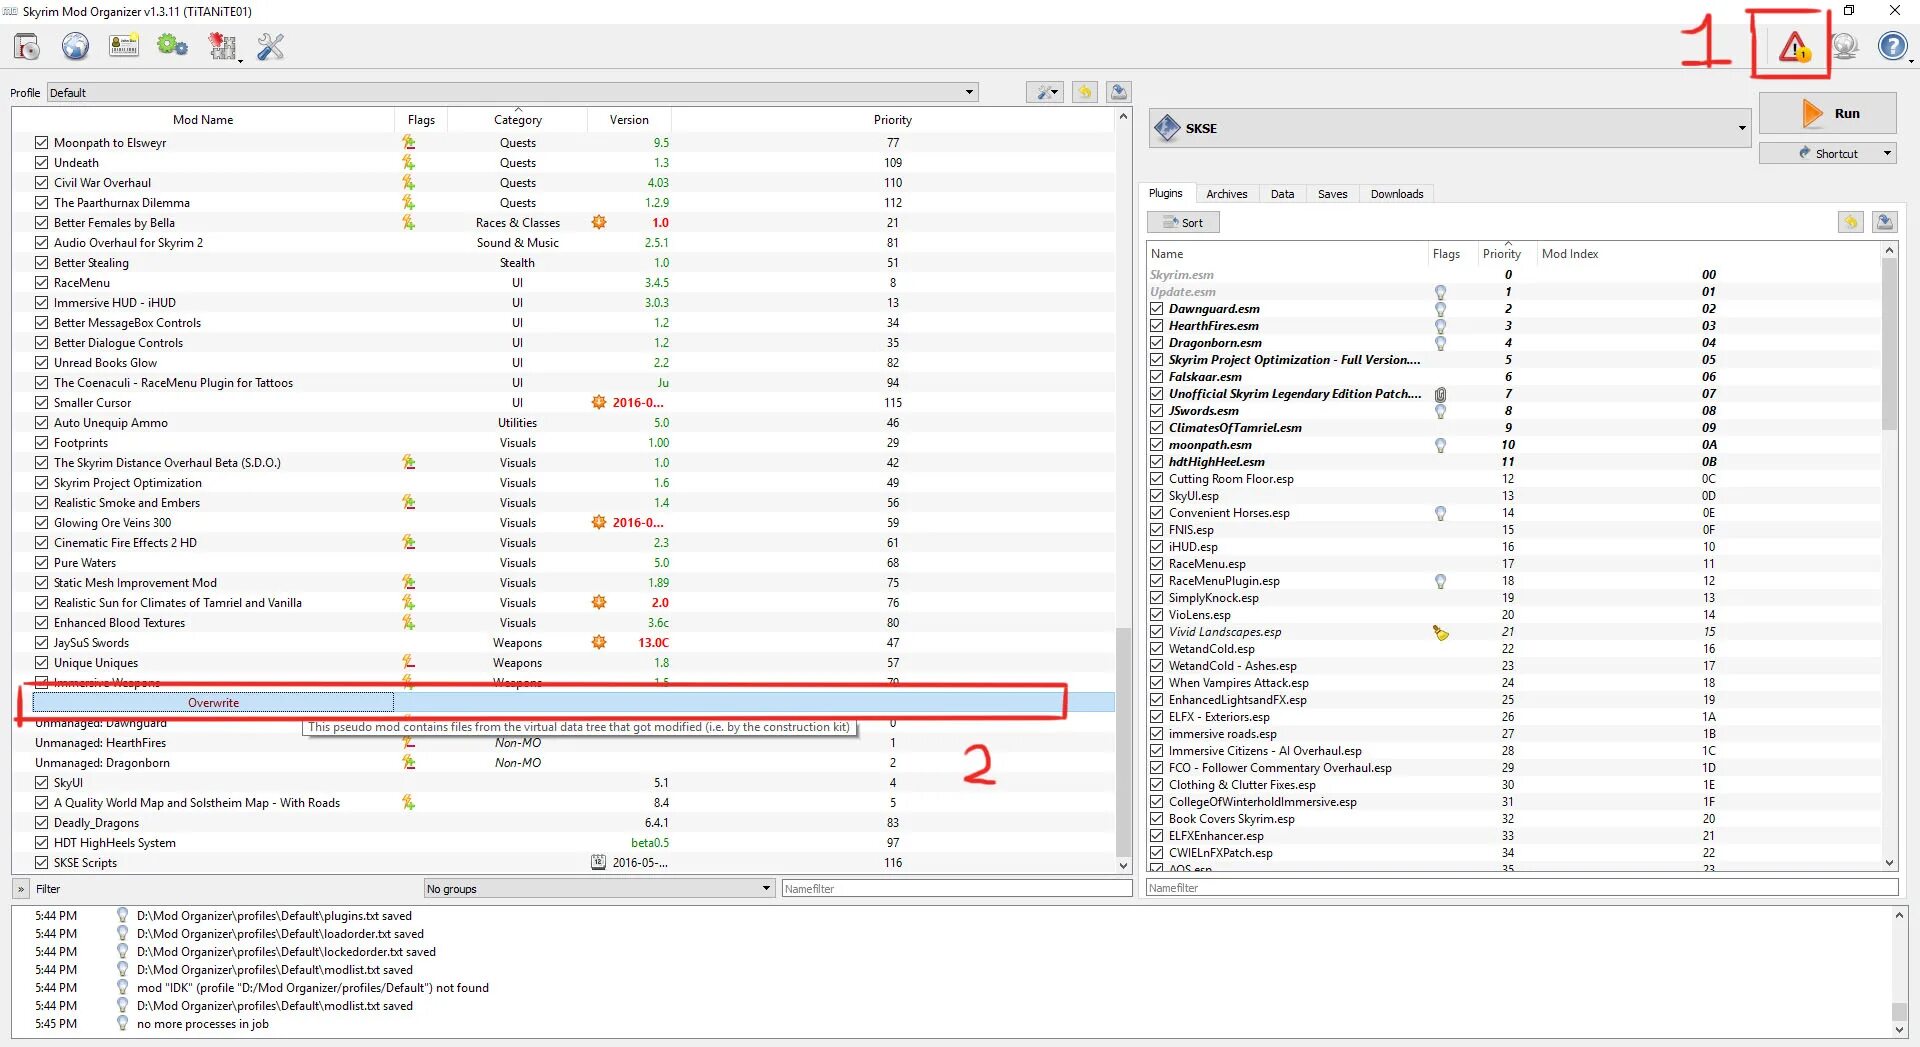Open the Configure Profiles icon

pos(124,46)
